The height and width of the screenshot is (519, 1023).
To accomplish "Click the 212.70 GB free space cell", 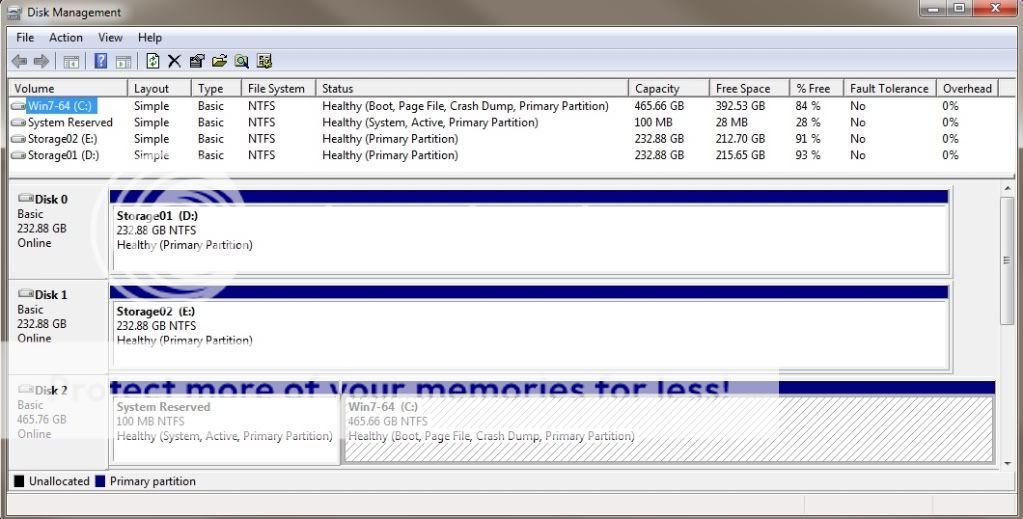I will [740, 138].
